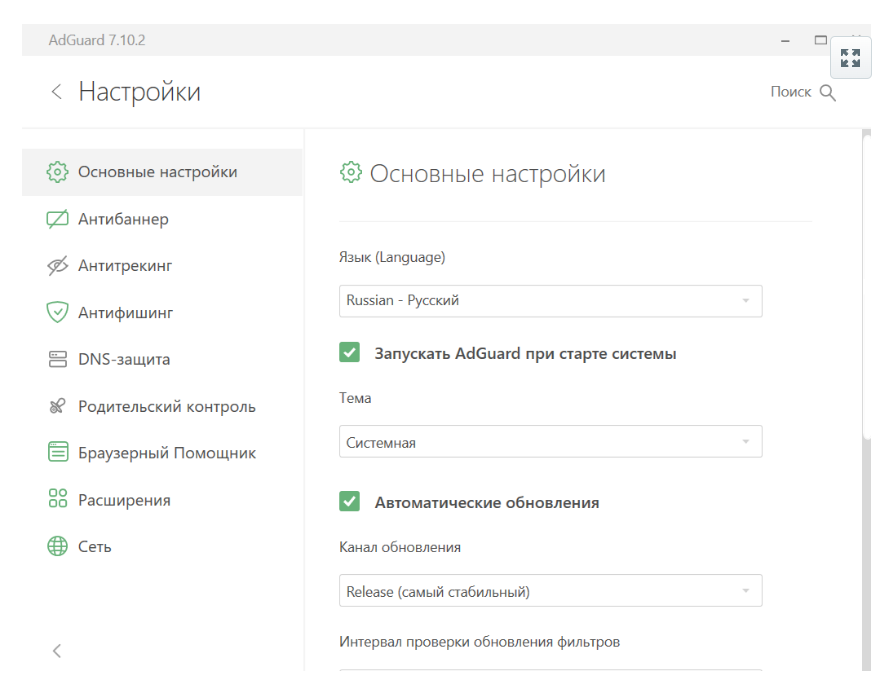This screenshot has width=891, height=691.
Task: Click the General settings gear icon in sidebar
Action: (x=57, y=172)
